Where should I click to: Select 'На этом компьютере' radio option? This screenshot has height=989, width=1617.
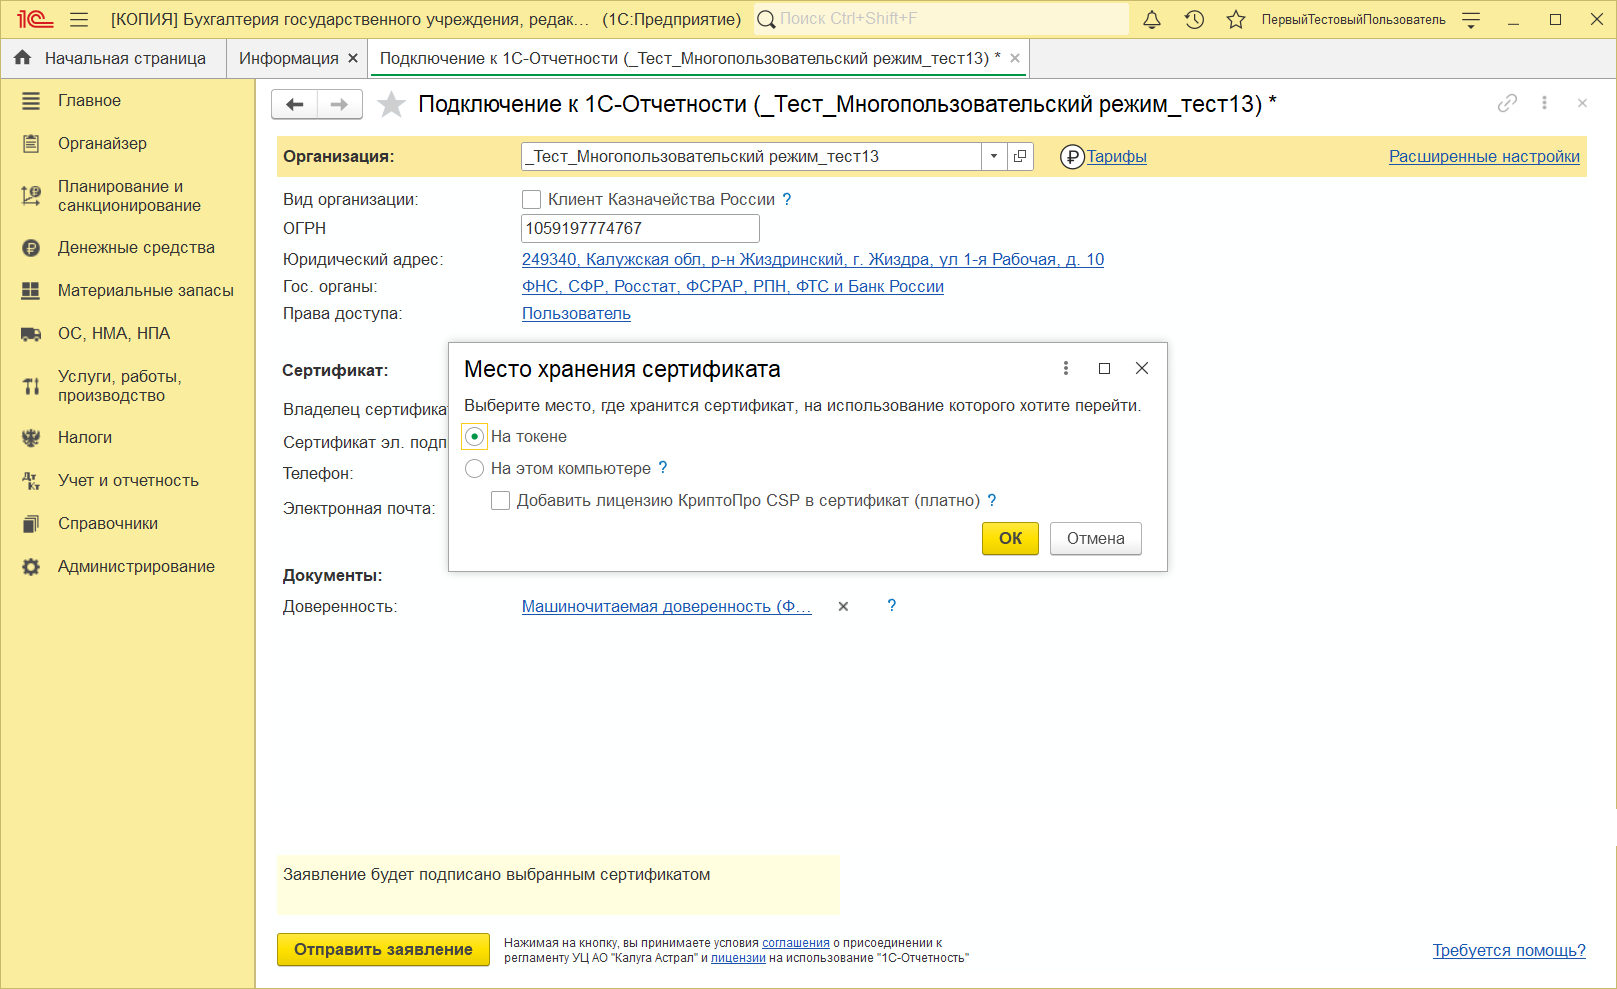tap(475, 468)
